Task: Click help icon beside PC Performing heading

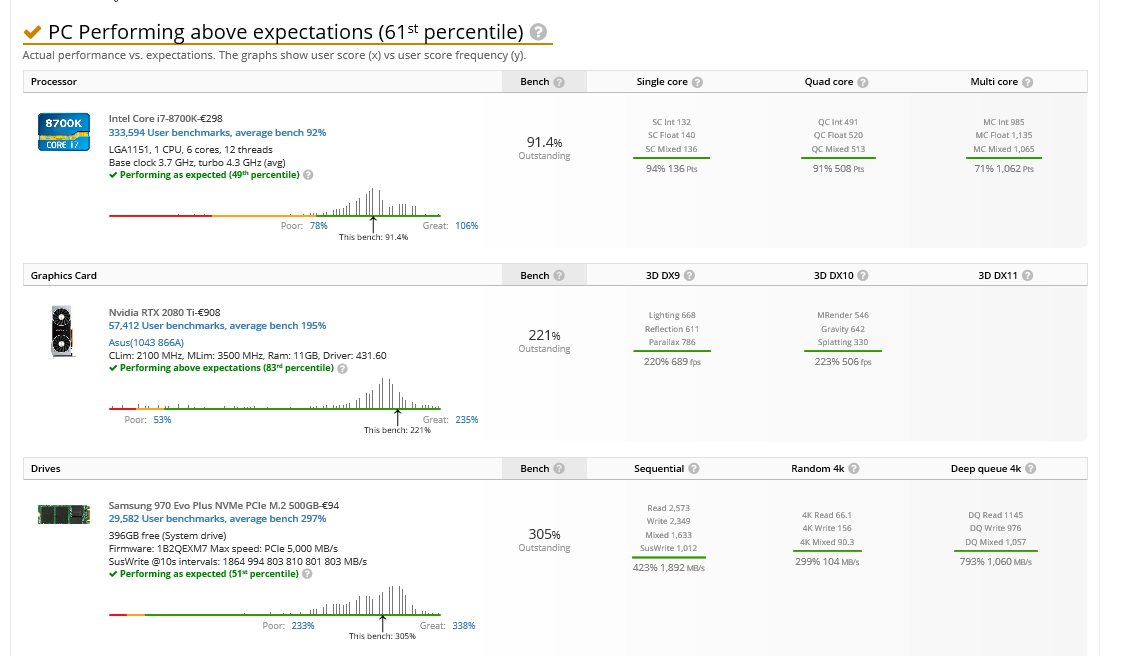Action: [539, 32]
